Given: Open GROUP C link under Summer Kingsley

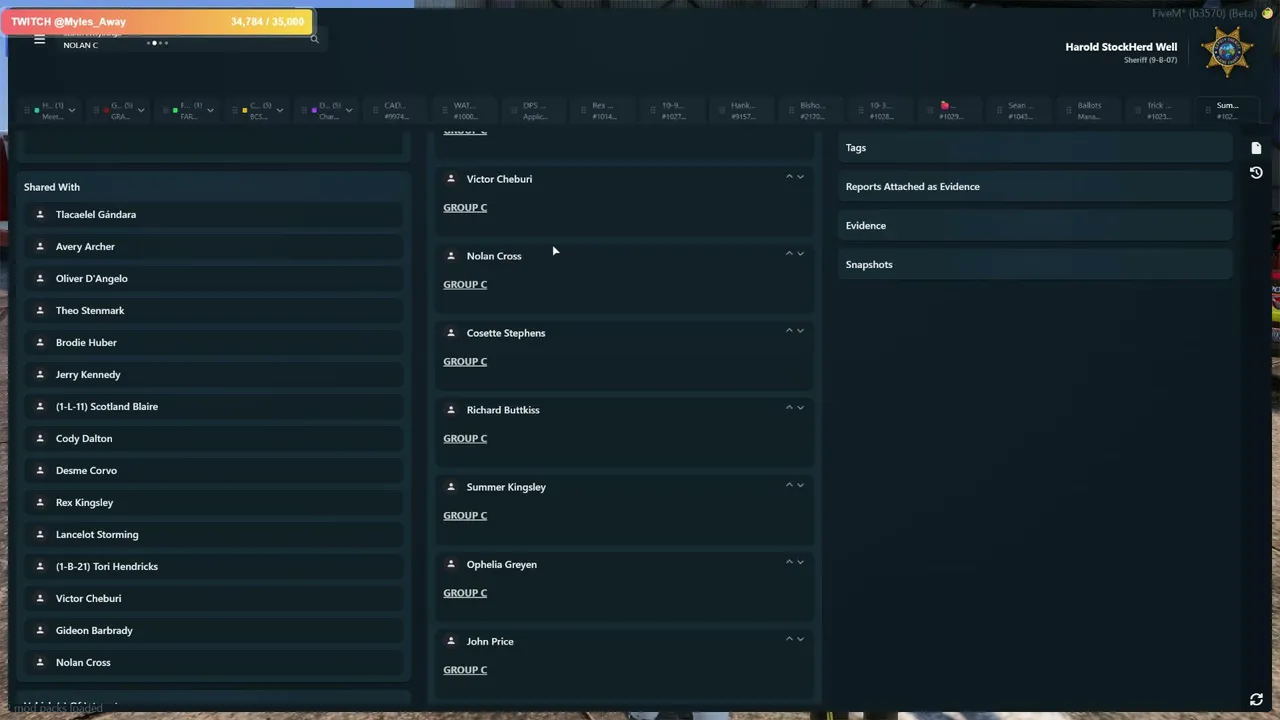Looking at the screenshot, I should tap(465, 515).
